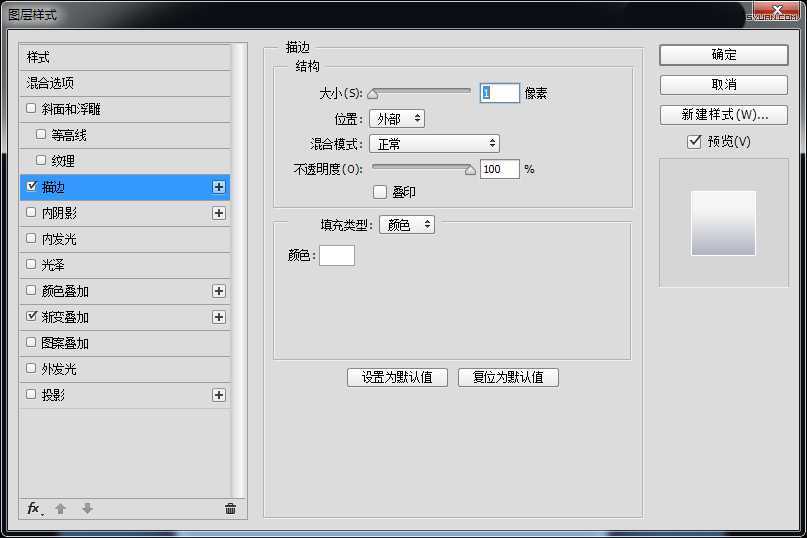This screenshot has height=538, width=807.
Task: Open the fx effects menu icon
Action: [x=33, y=508]
